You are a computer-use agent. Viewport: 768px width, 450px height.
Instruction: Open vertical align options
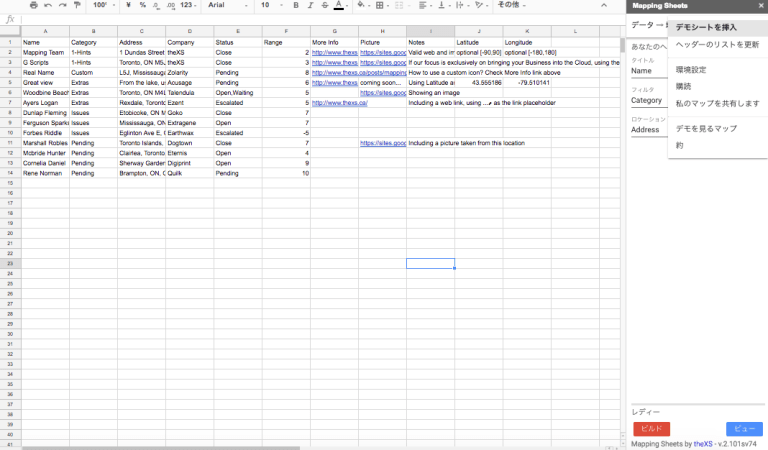(443, 5)
